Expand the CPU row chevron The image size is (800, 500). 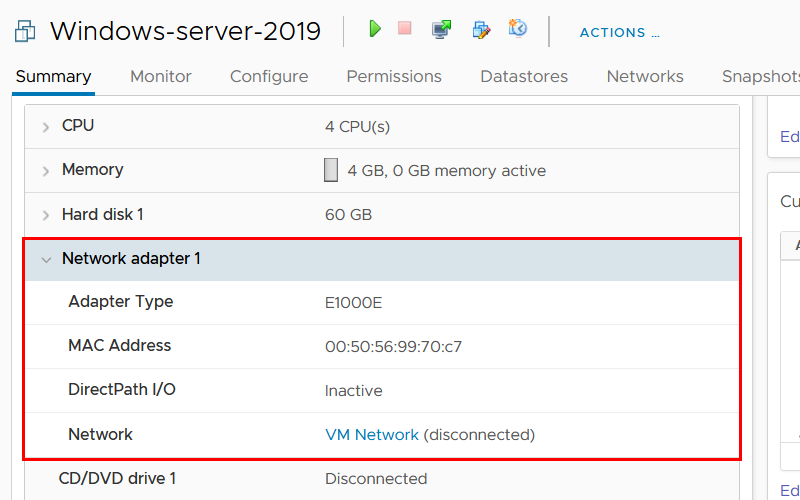(x=46, y=127)
